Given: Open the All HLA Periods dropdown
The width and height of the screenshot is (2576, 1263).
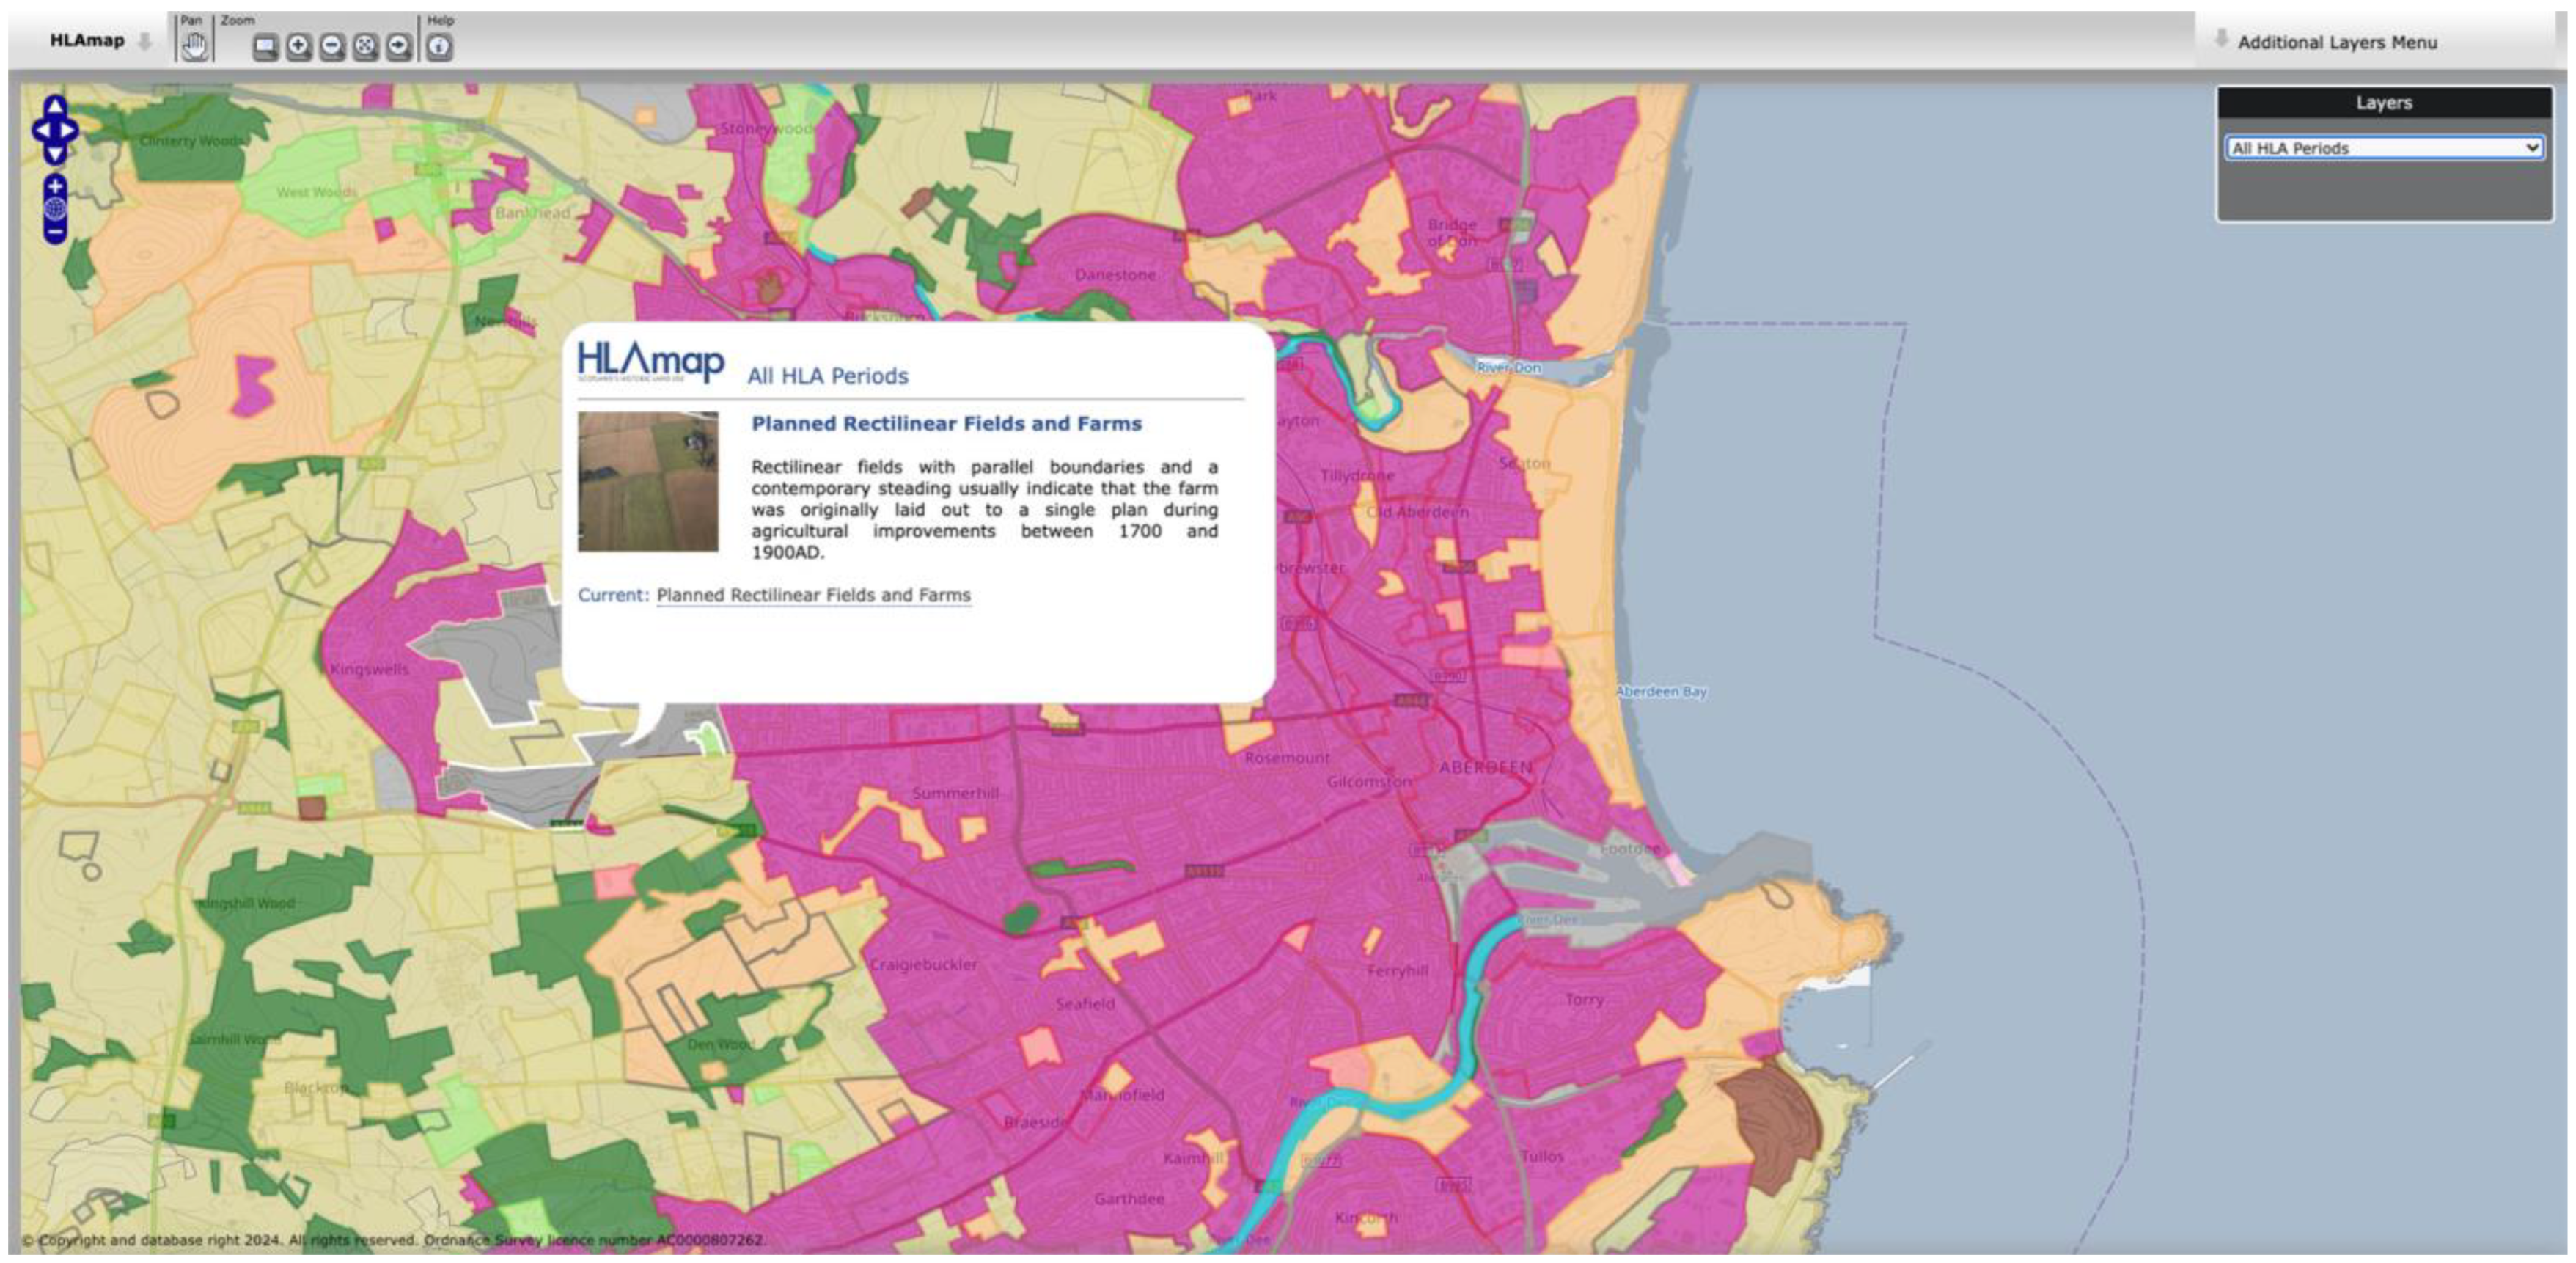Looking at the screenshot, I should [x=2383, y=148].
